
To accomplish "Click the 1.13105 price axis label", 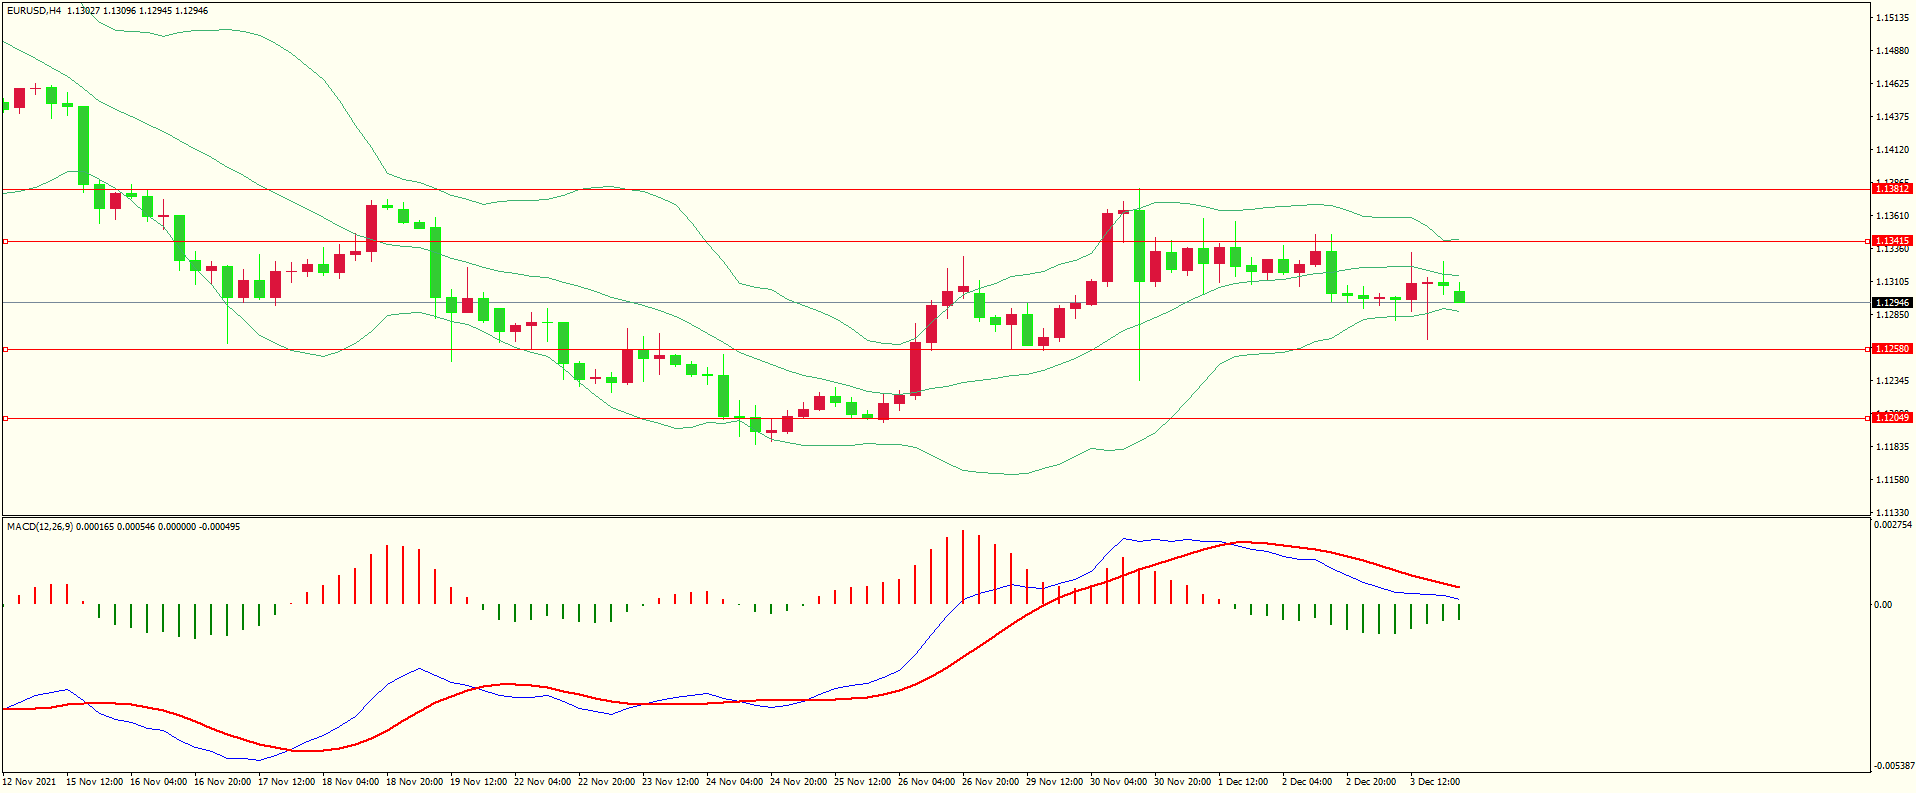I will click(1892, 282).
